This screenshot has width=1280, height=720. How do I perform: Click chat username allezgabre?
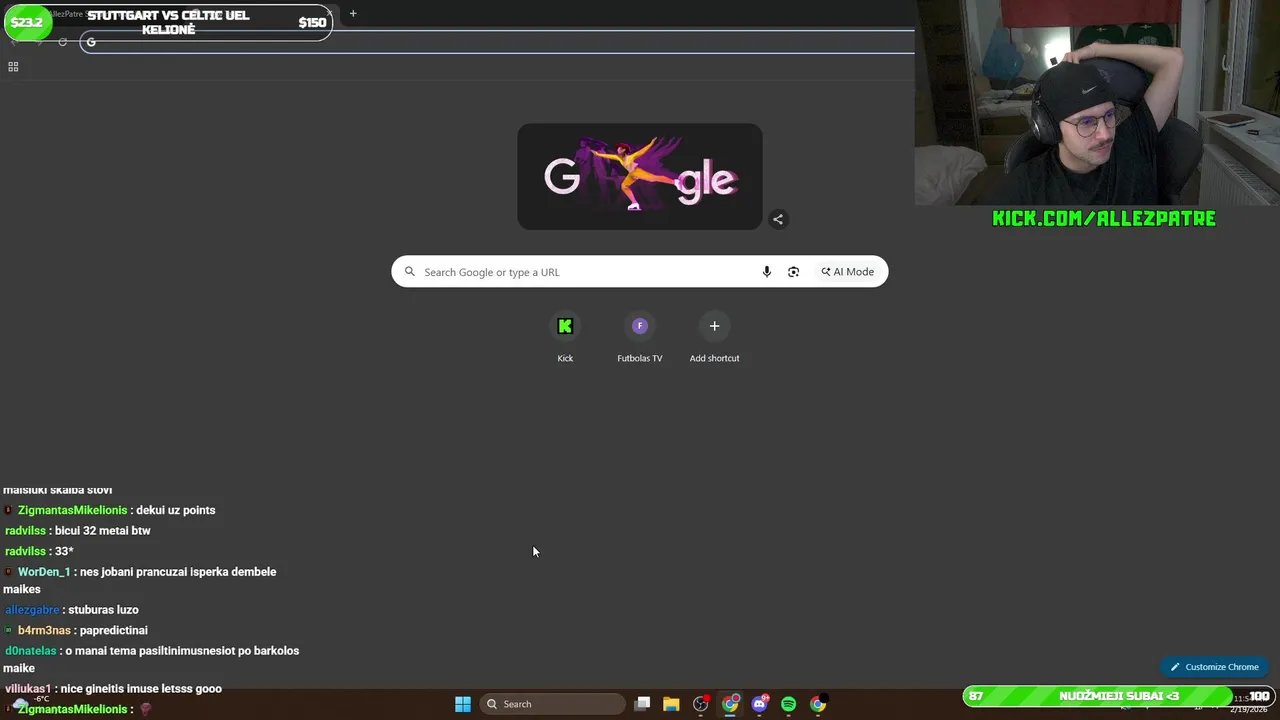(x=32, y=610)
